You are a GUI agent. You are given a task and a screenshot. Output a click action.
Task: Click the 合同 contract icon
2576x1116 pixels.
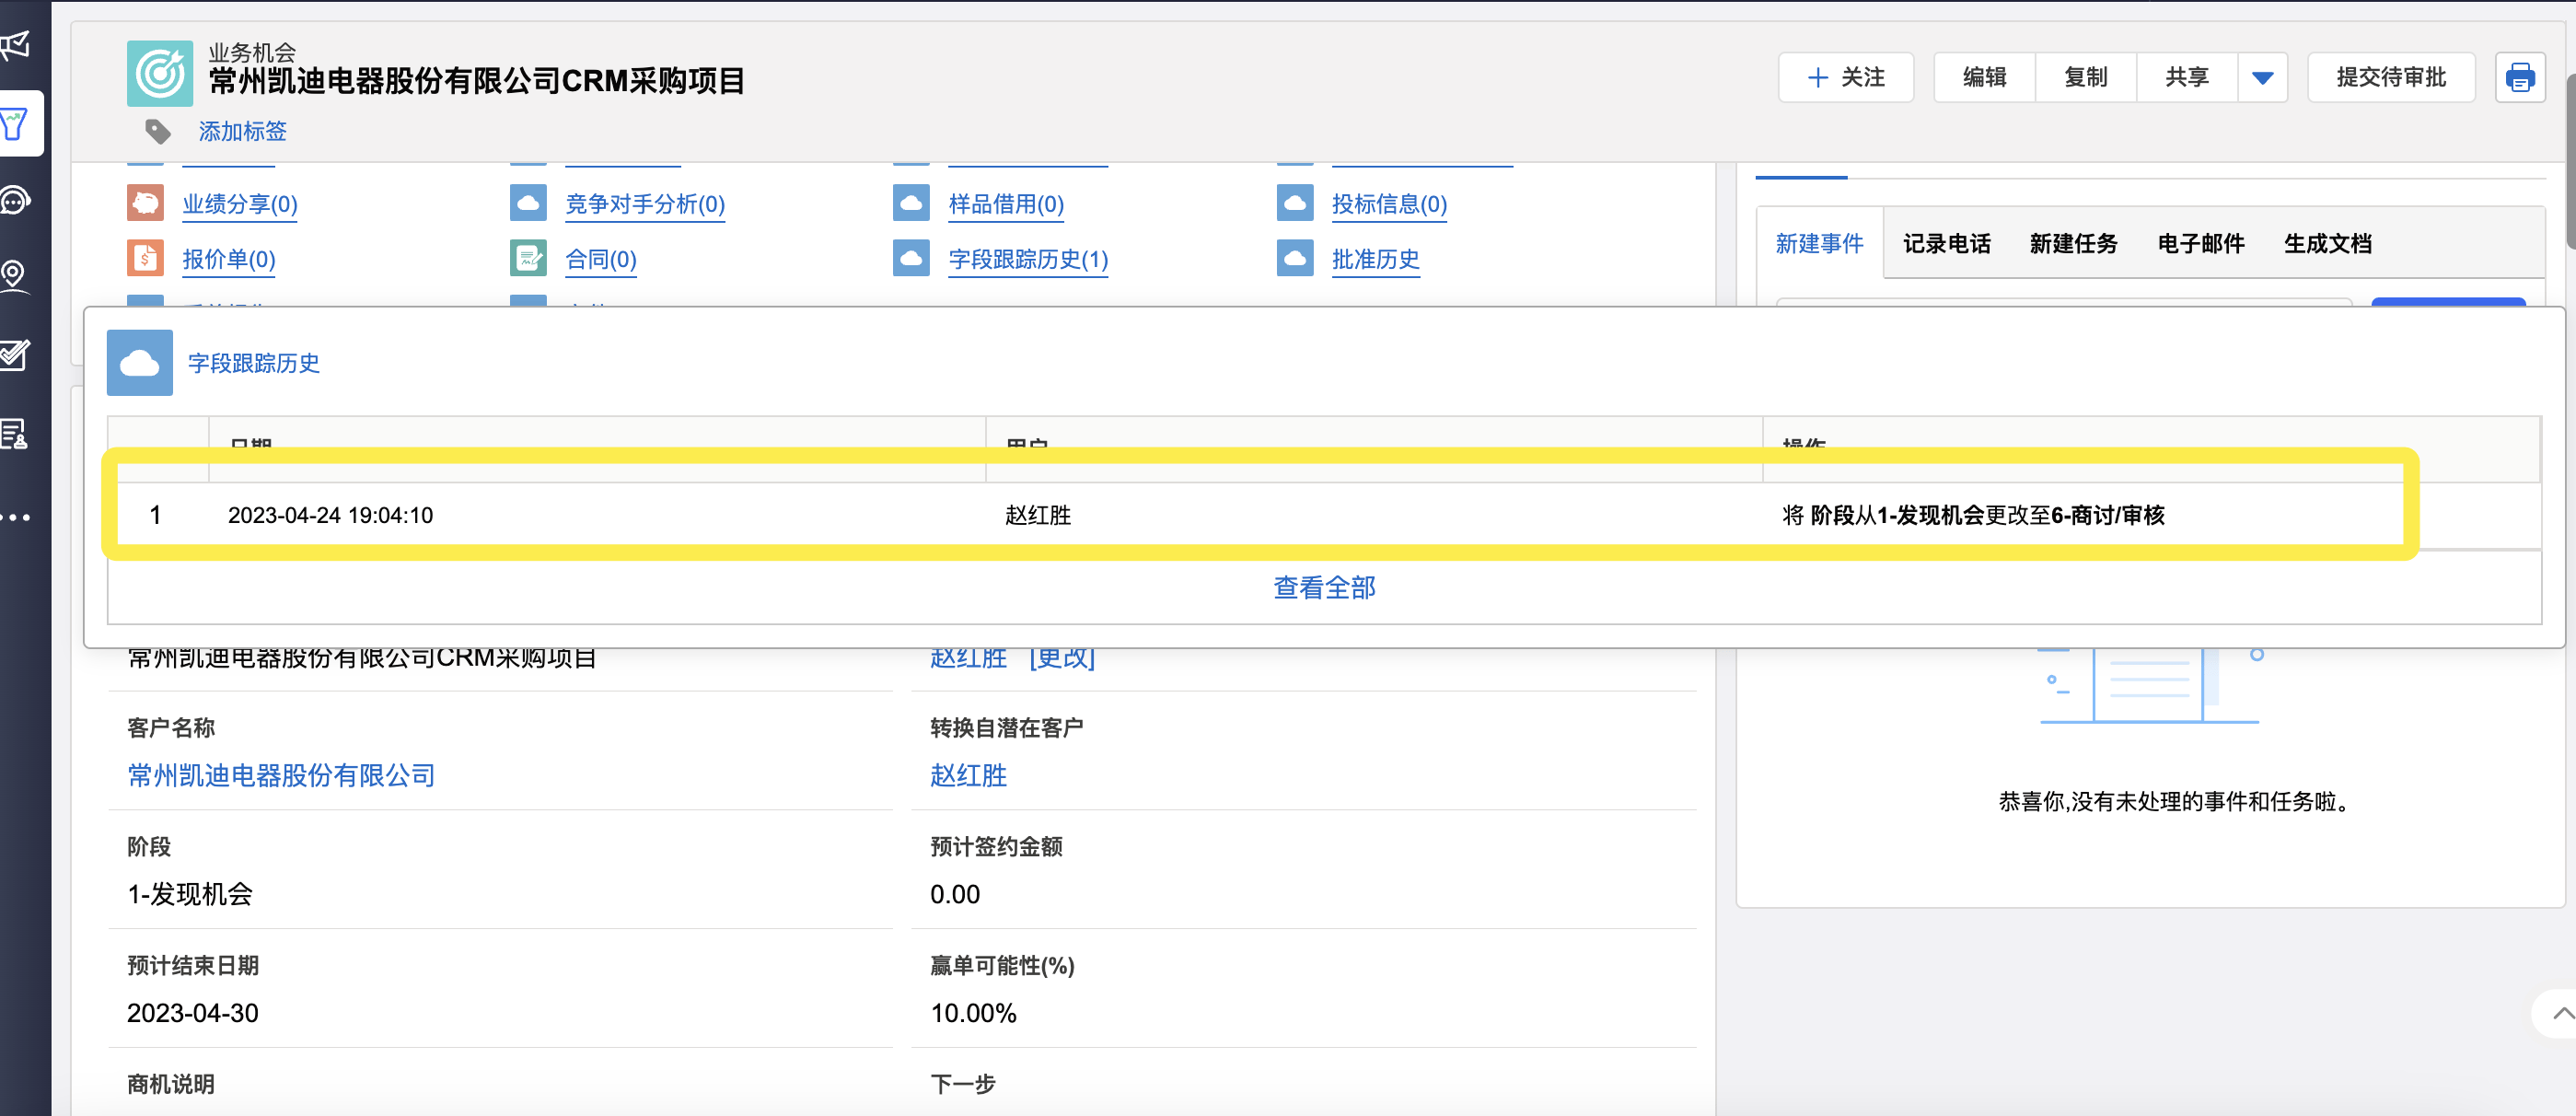[x=528, y=259]
